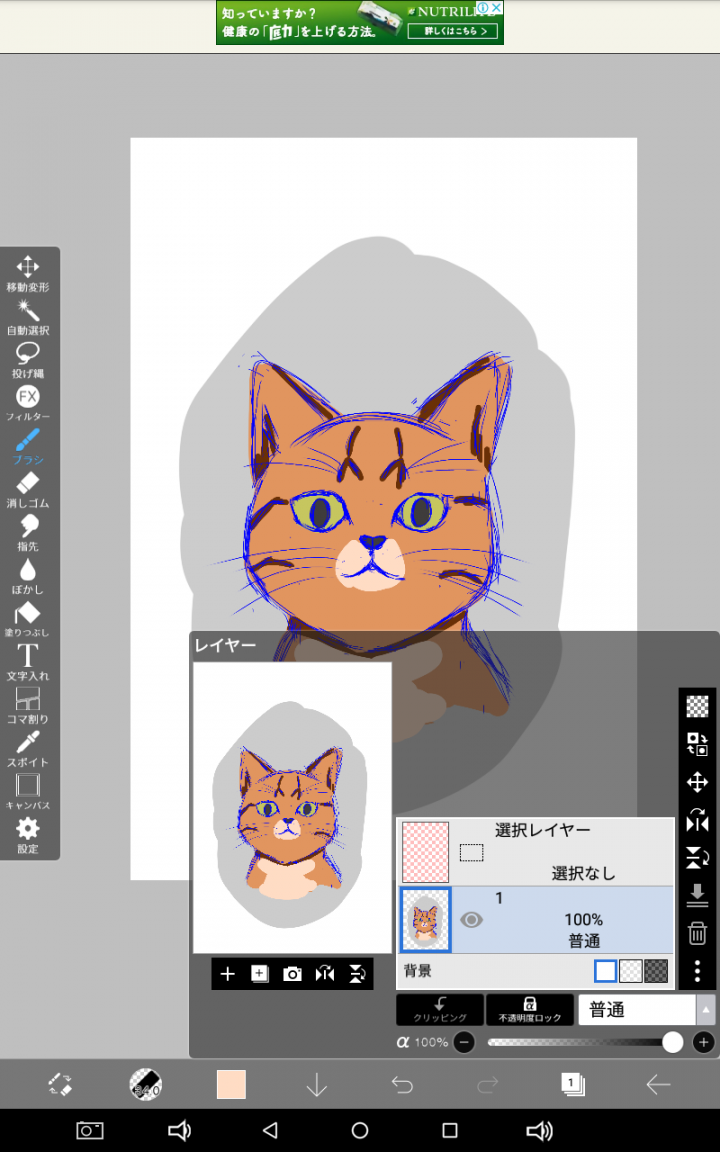Select the Eyedropper (スポイト) tool
Screen dimensions: 720x1152
[x=28, y=747]
